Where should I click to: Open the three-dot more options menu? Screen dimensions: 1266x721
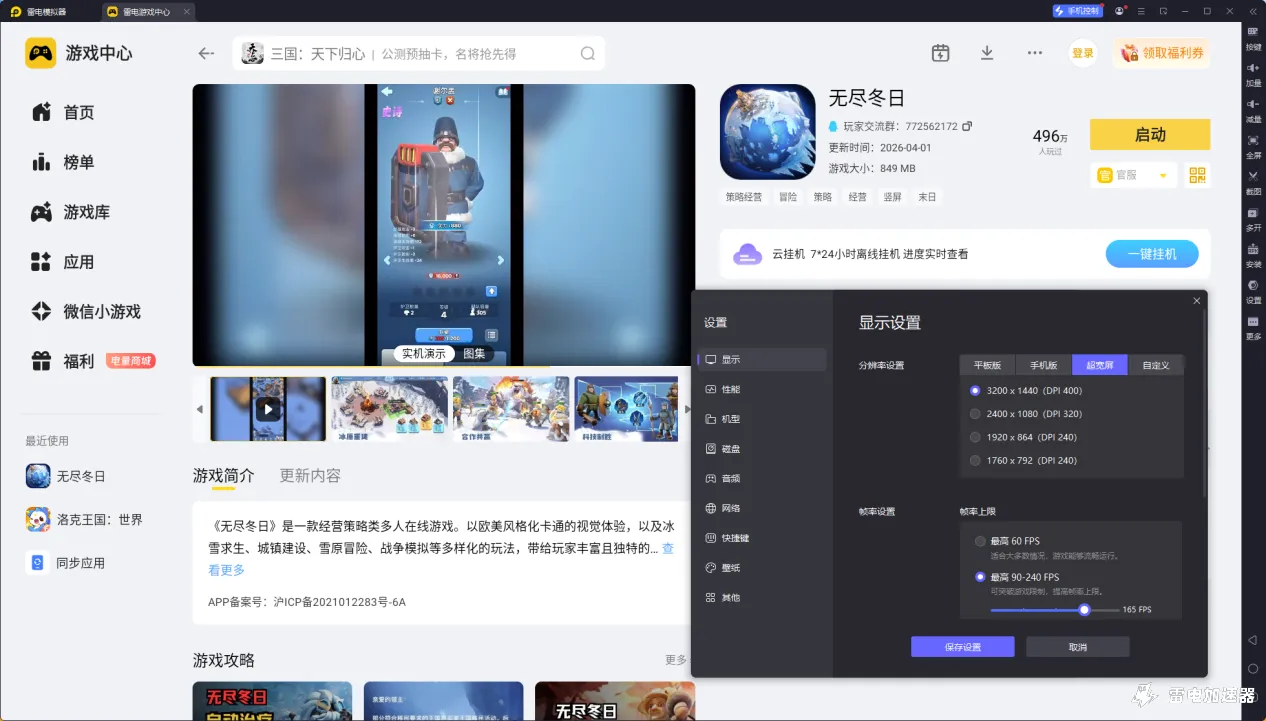pos(1034,53)
